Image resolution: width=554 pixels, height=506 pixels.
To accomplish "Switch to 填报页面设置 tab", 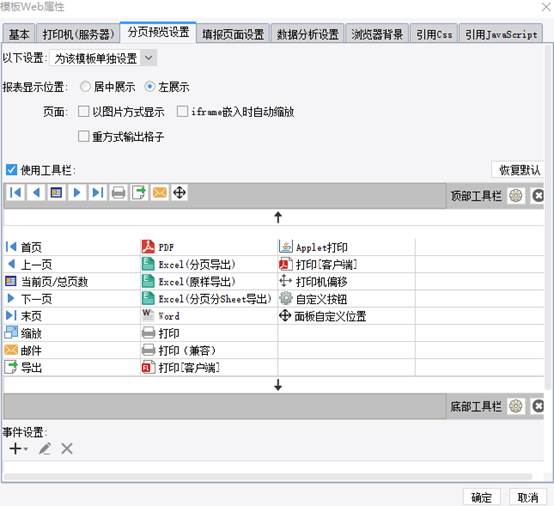I will [233, 34].
